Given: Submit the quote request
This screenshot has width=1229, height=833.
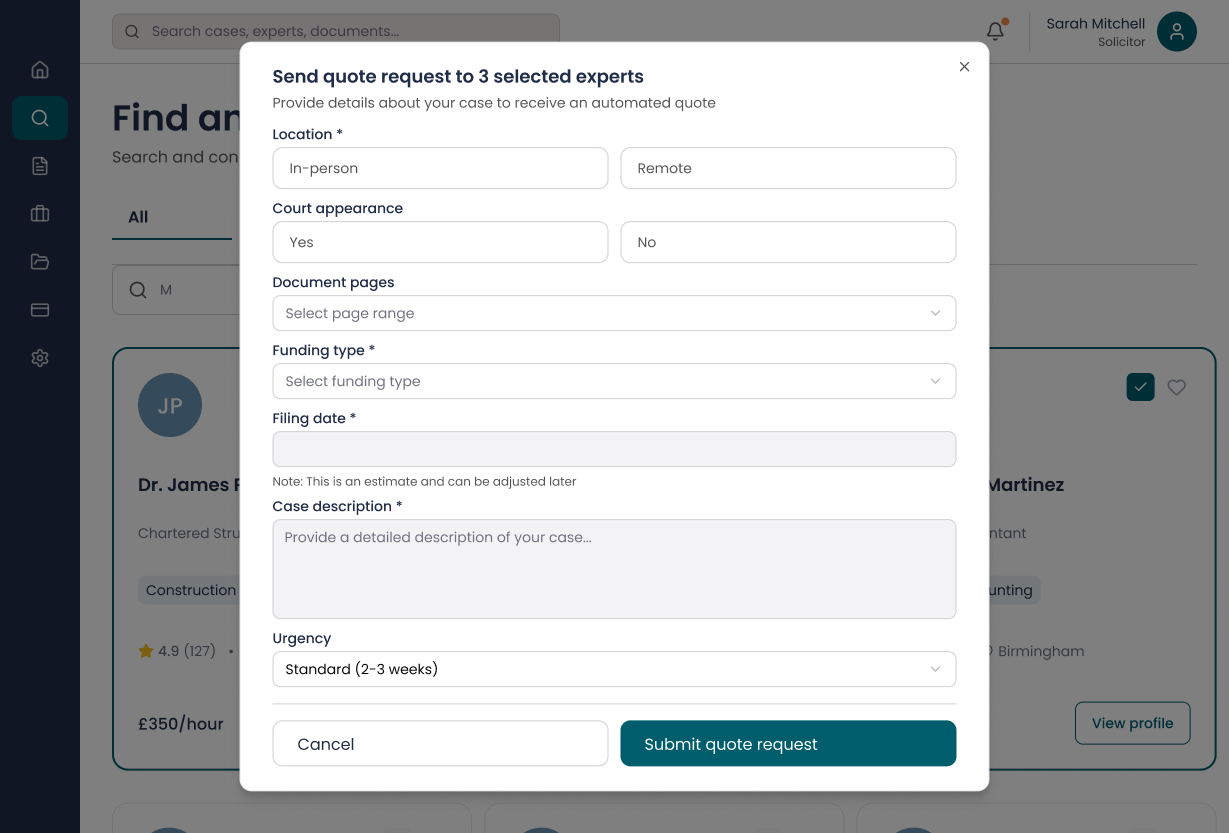Looking at the screenshot, I should click(x=788, y=744).
